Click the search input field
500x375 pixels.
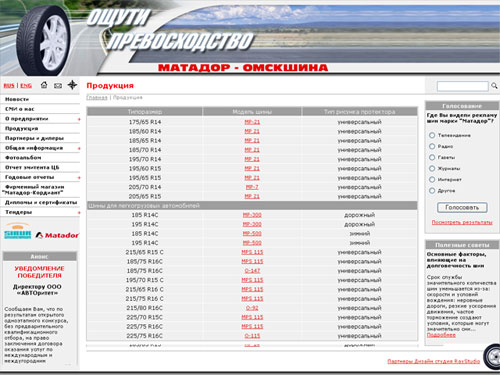pos(462,86)
